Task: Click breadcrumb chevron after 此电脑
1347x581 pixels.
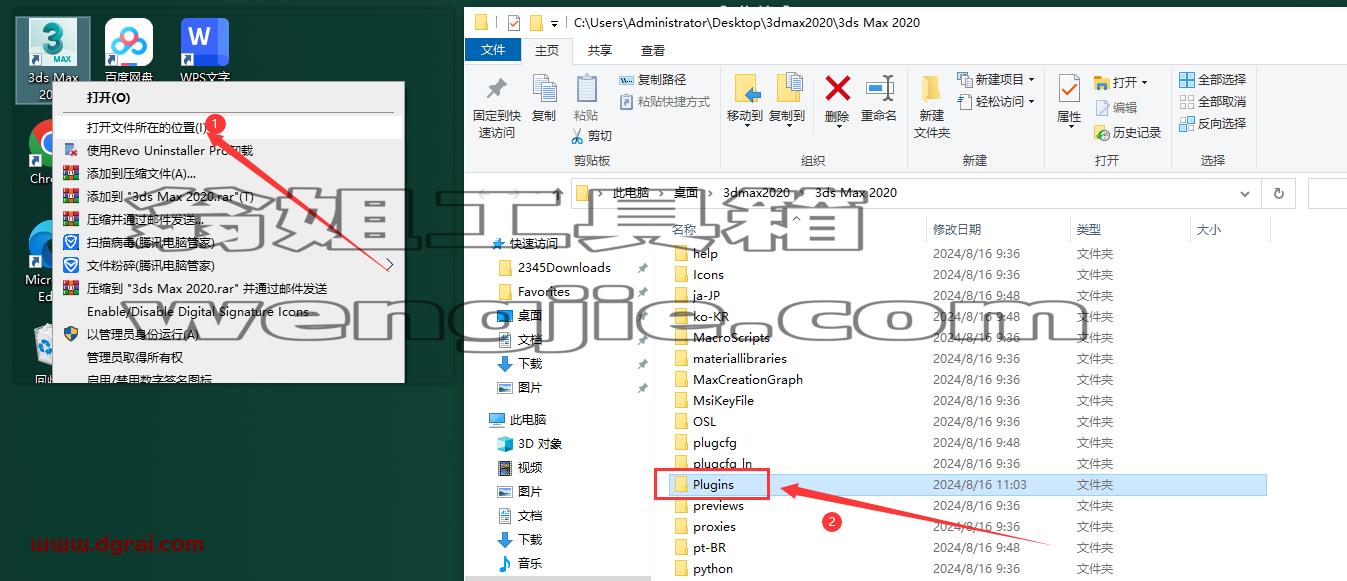Action: (x=659, y=193)
